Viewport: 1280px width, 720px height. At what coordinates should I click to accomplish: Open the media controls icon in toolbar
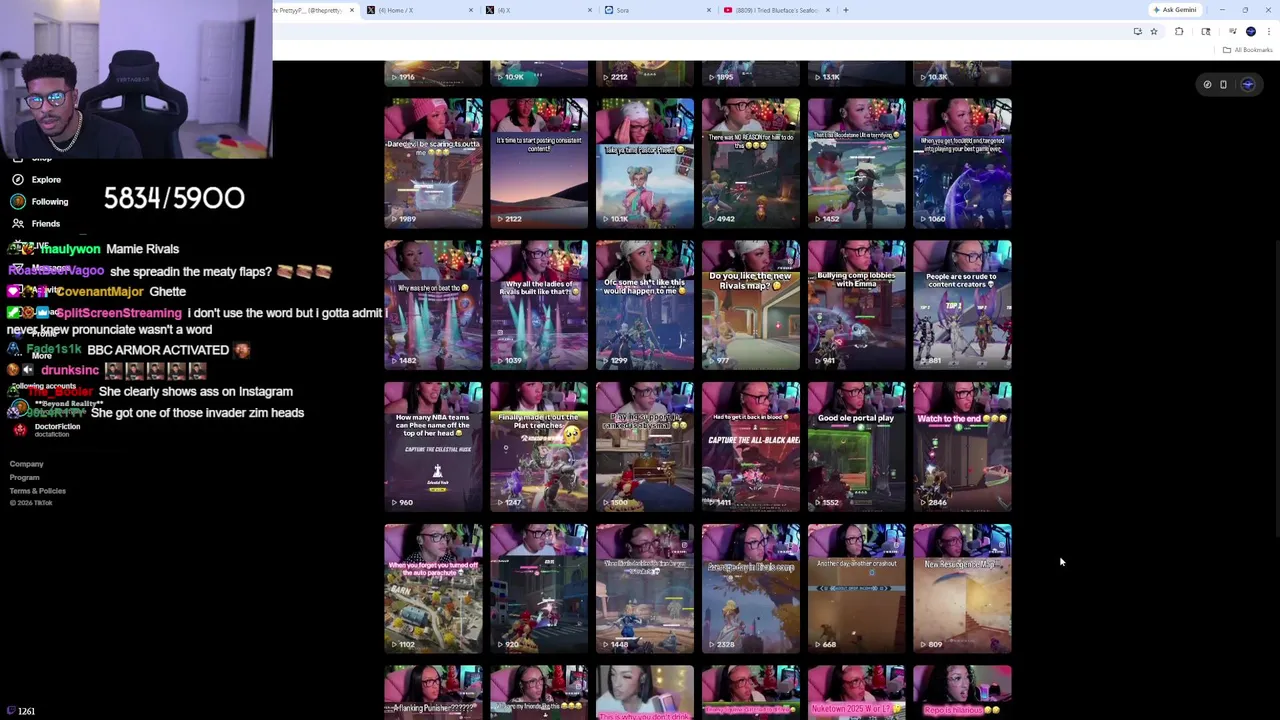coord(1232,32)
